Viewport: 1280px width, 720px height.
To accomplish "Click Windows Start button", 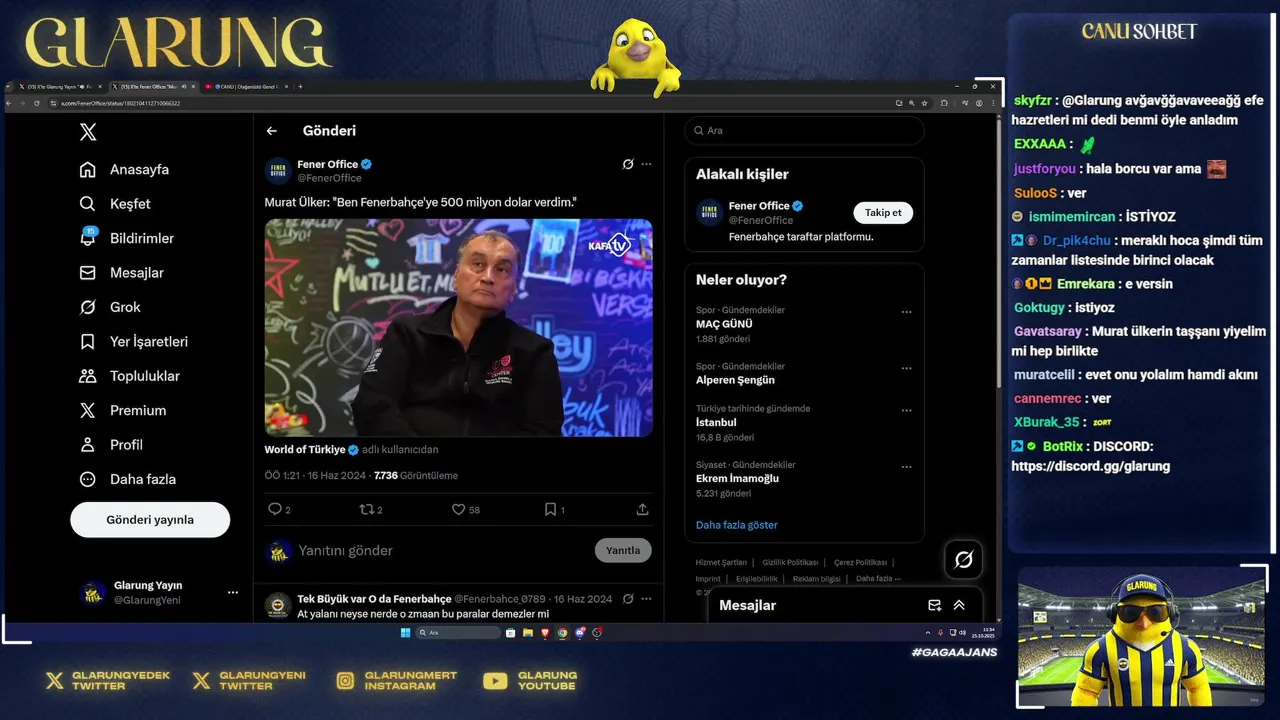I will point(405,633).
